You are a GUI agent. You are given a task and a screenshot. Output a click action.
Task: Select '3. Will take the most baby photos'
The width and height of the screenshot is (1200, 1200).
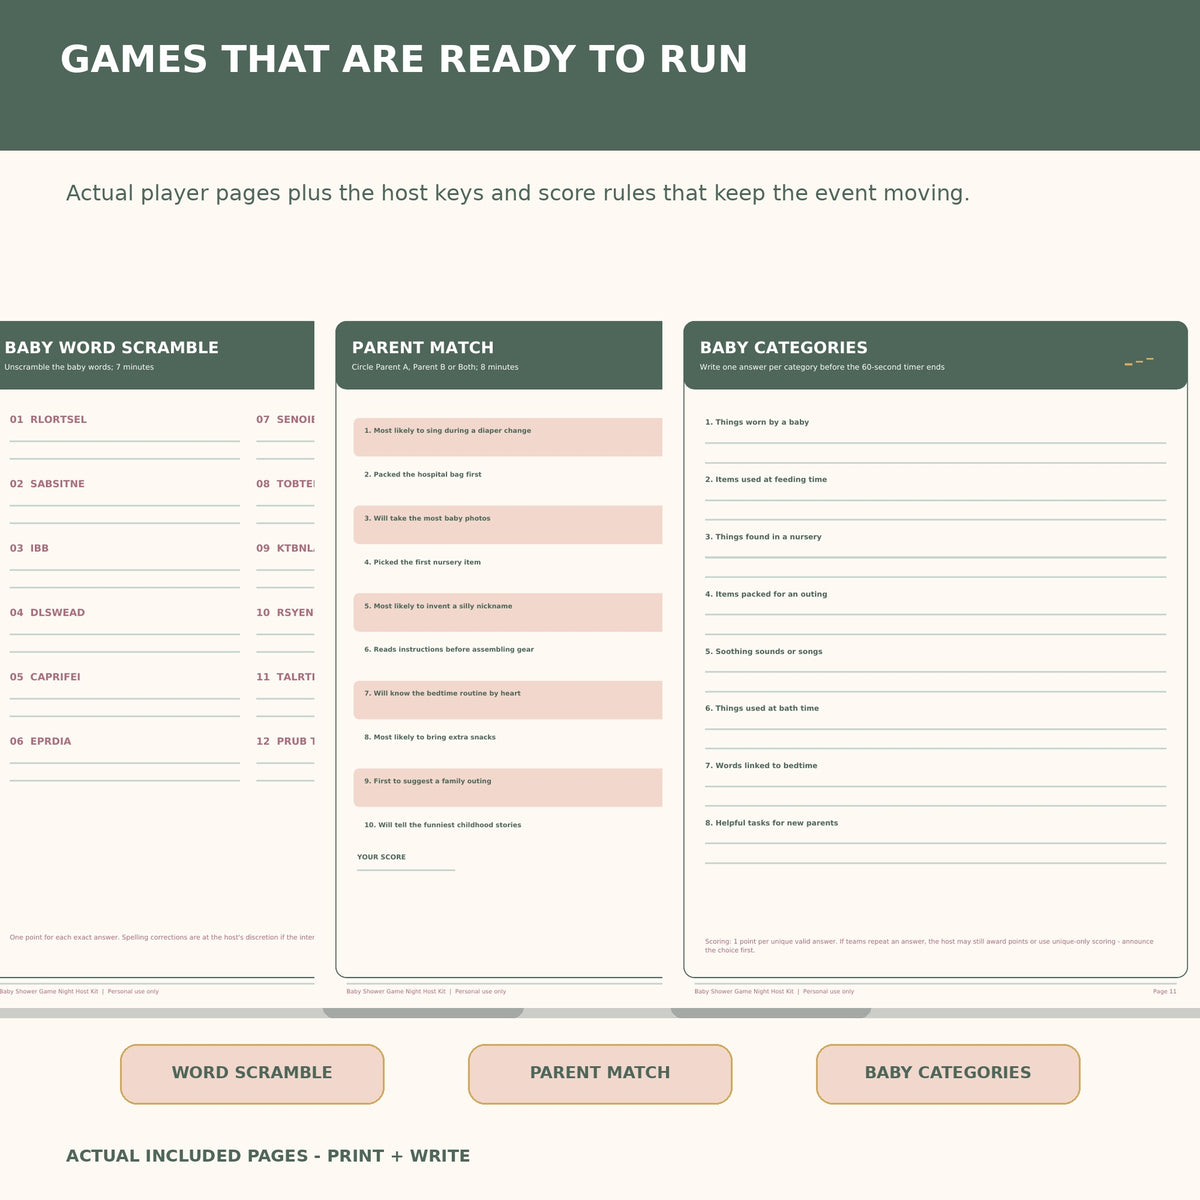(508, 525)
